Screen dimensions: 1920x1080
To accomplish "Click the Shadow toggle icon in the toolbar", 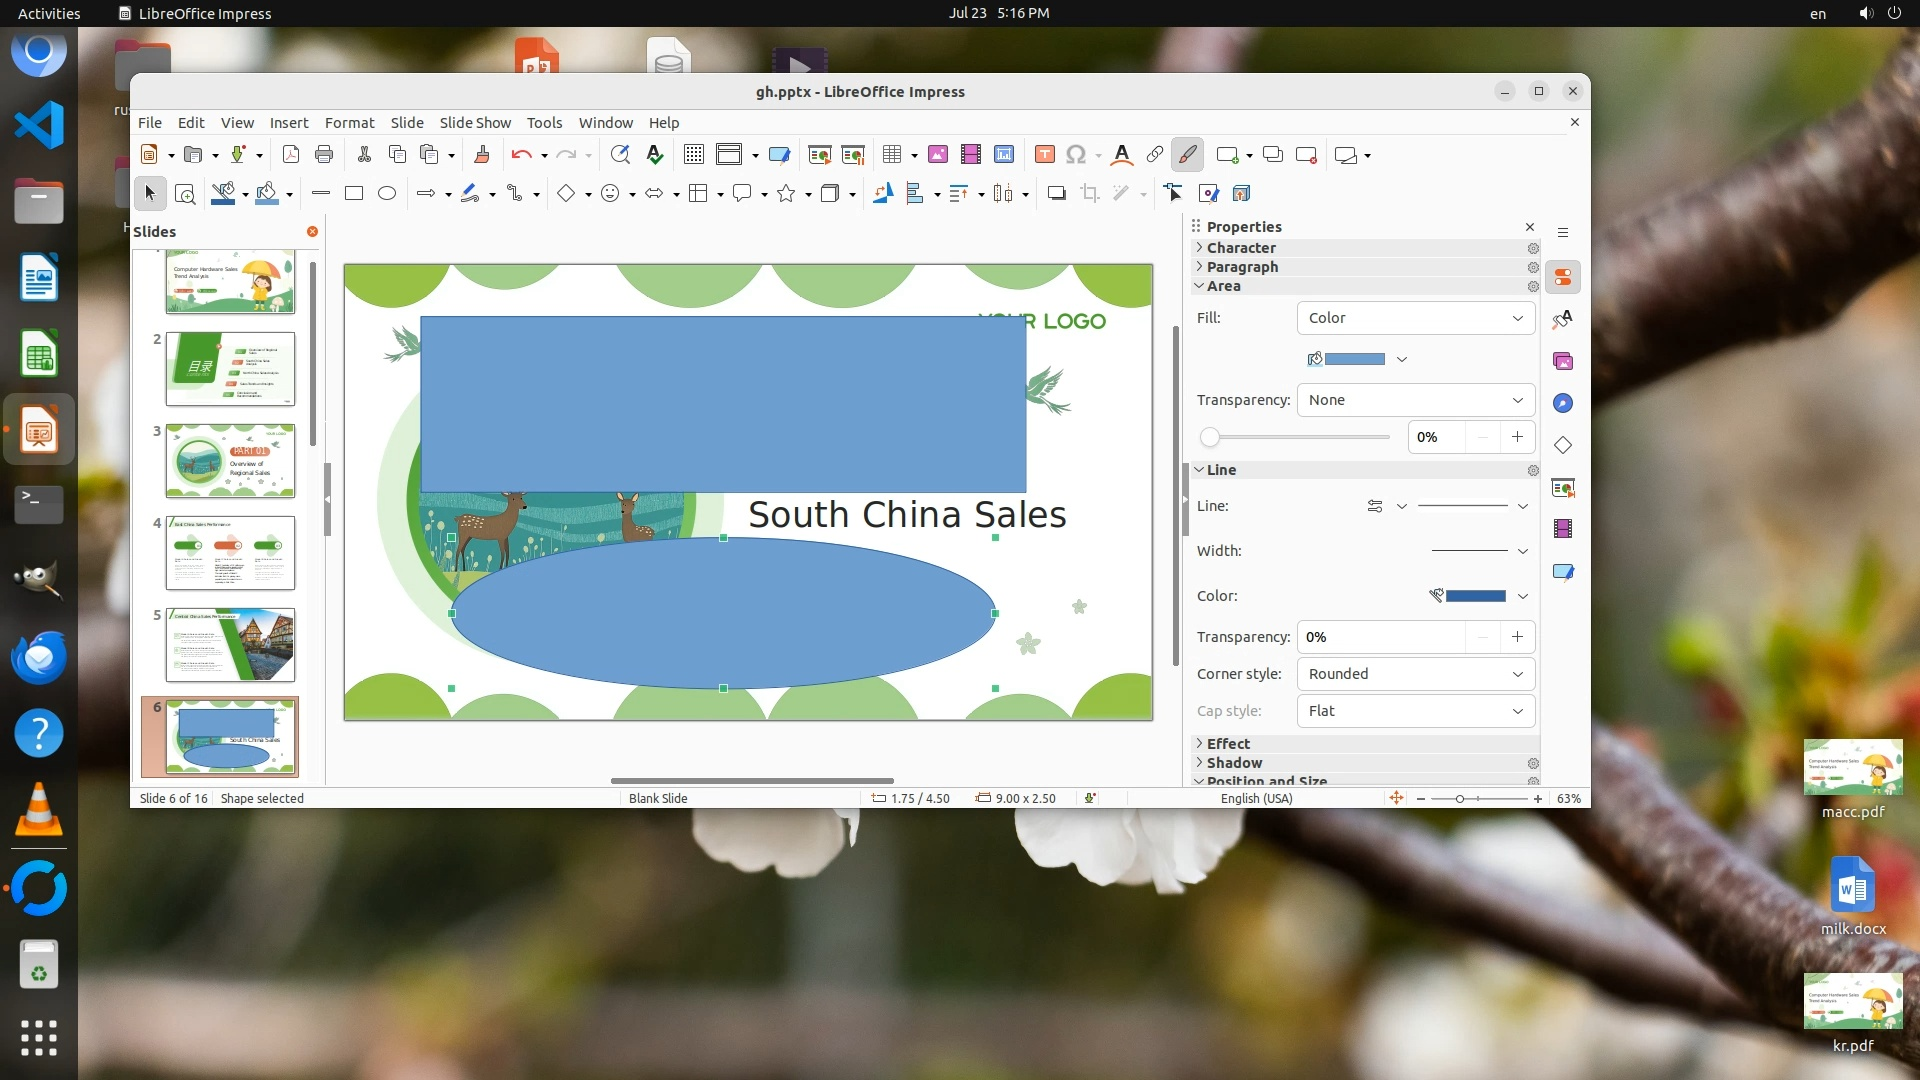I will click(1056, 193).
